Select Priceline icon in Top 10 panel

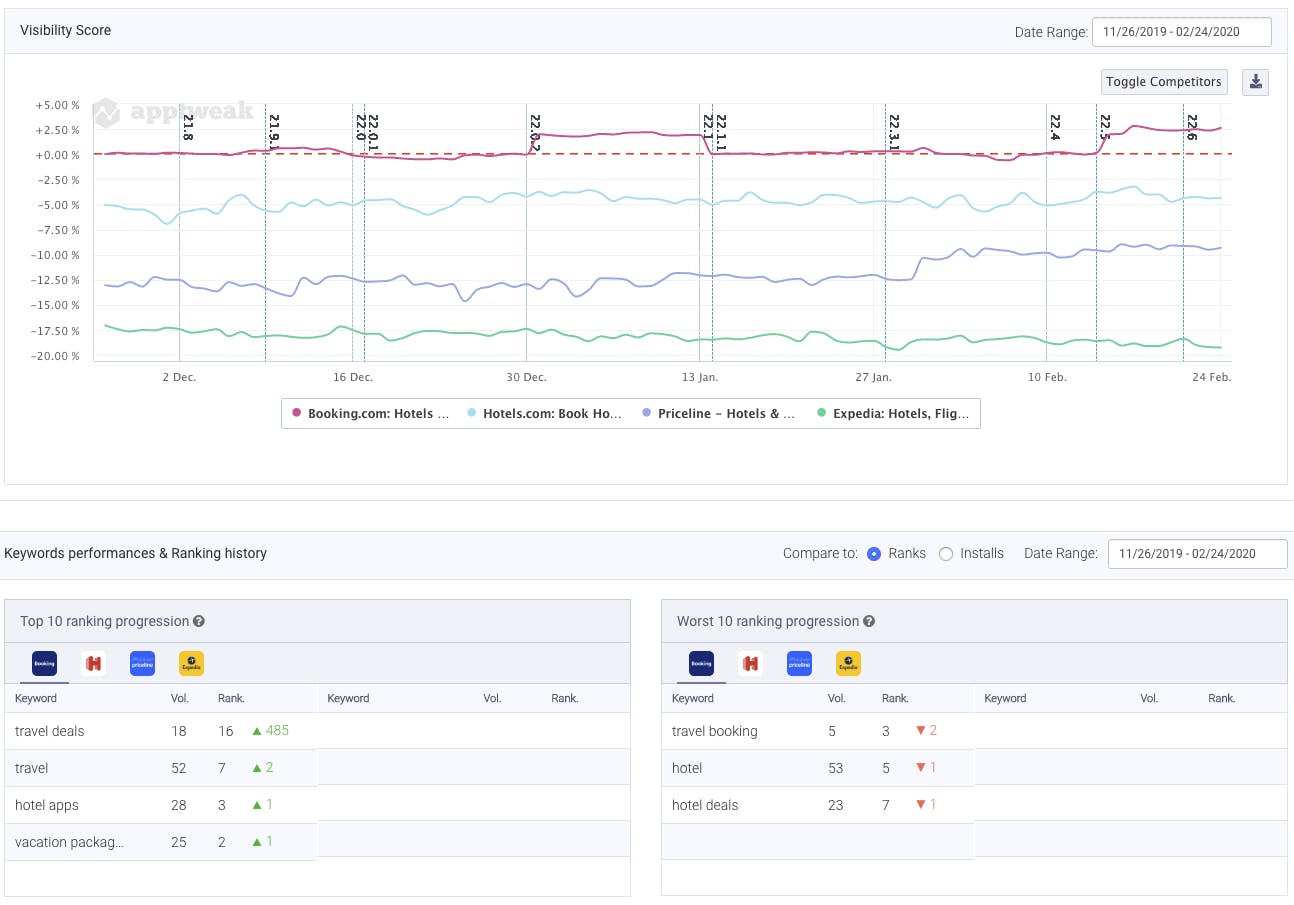(142, 663)
